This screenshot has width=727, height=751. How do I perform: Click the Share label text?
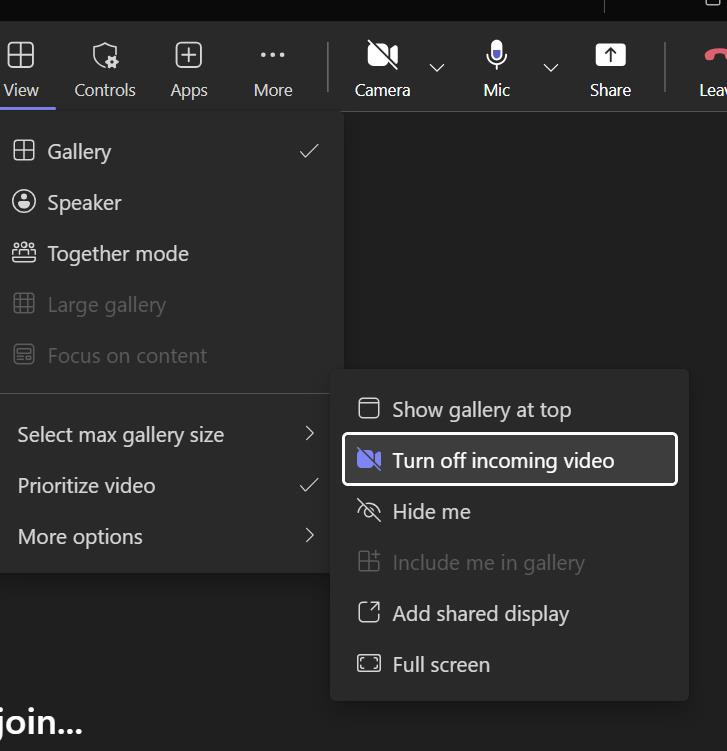coord(610,90)
